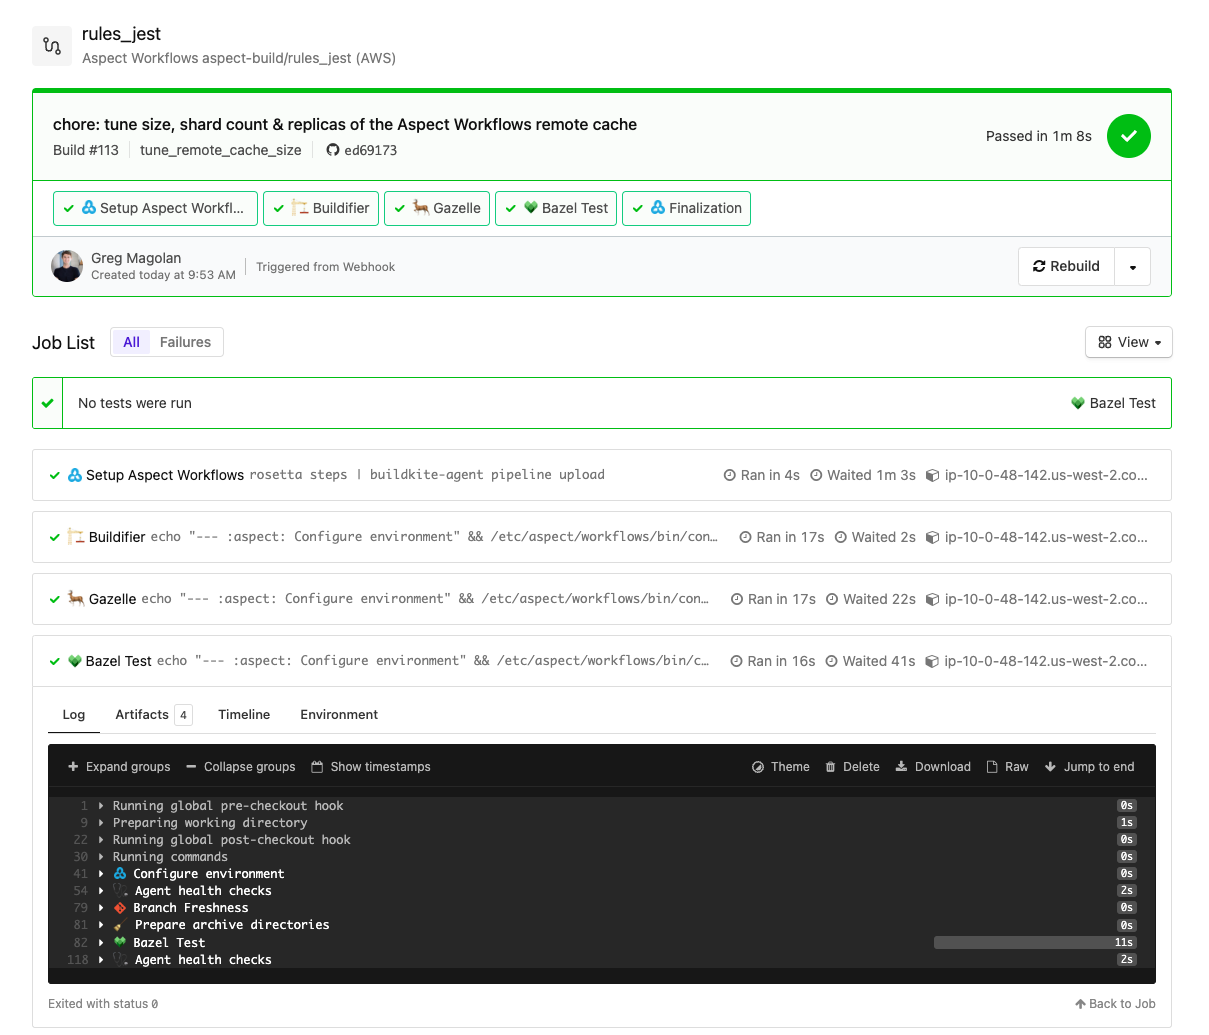Click the Raw file icon in log toolbar

tap(992, 767)
